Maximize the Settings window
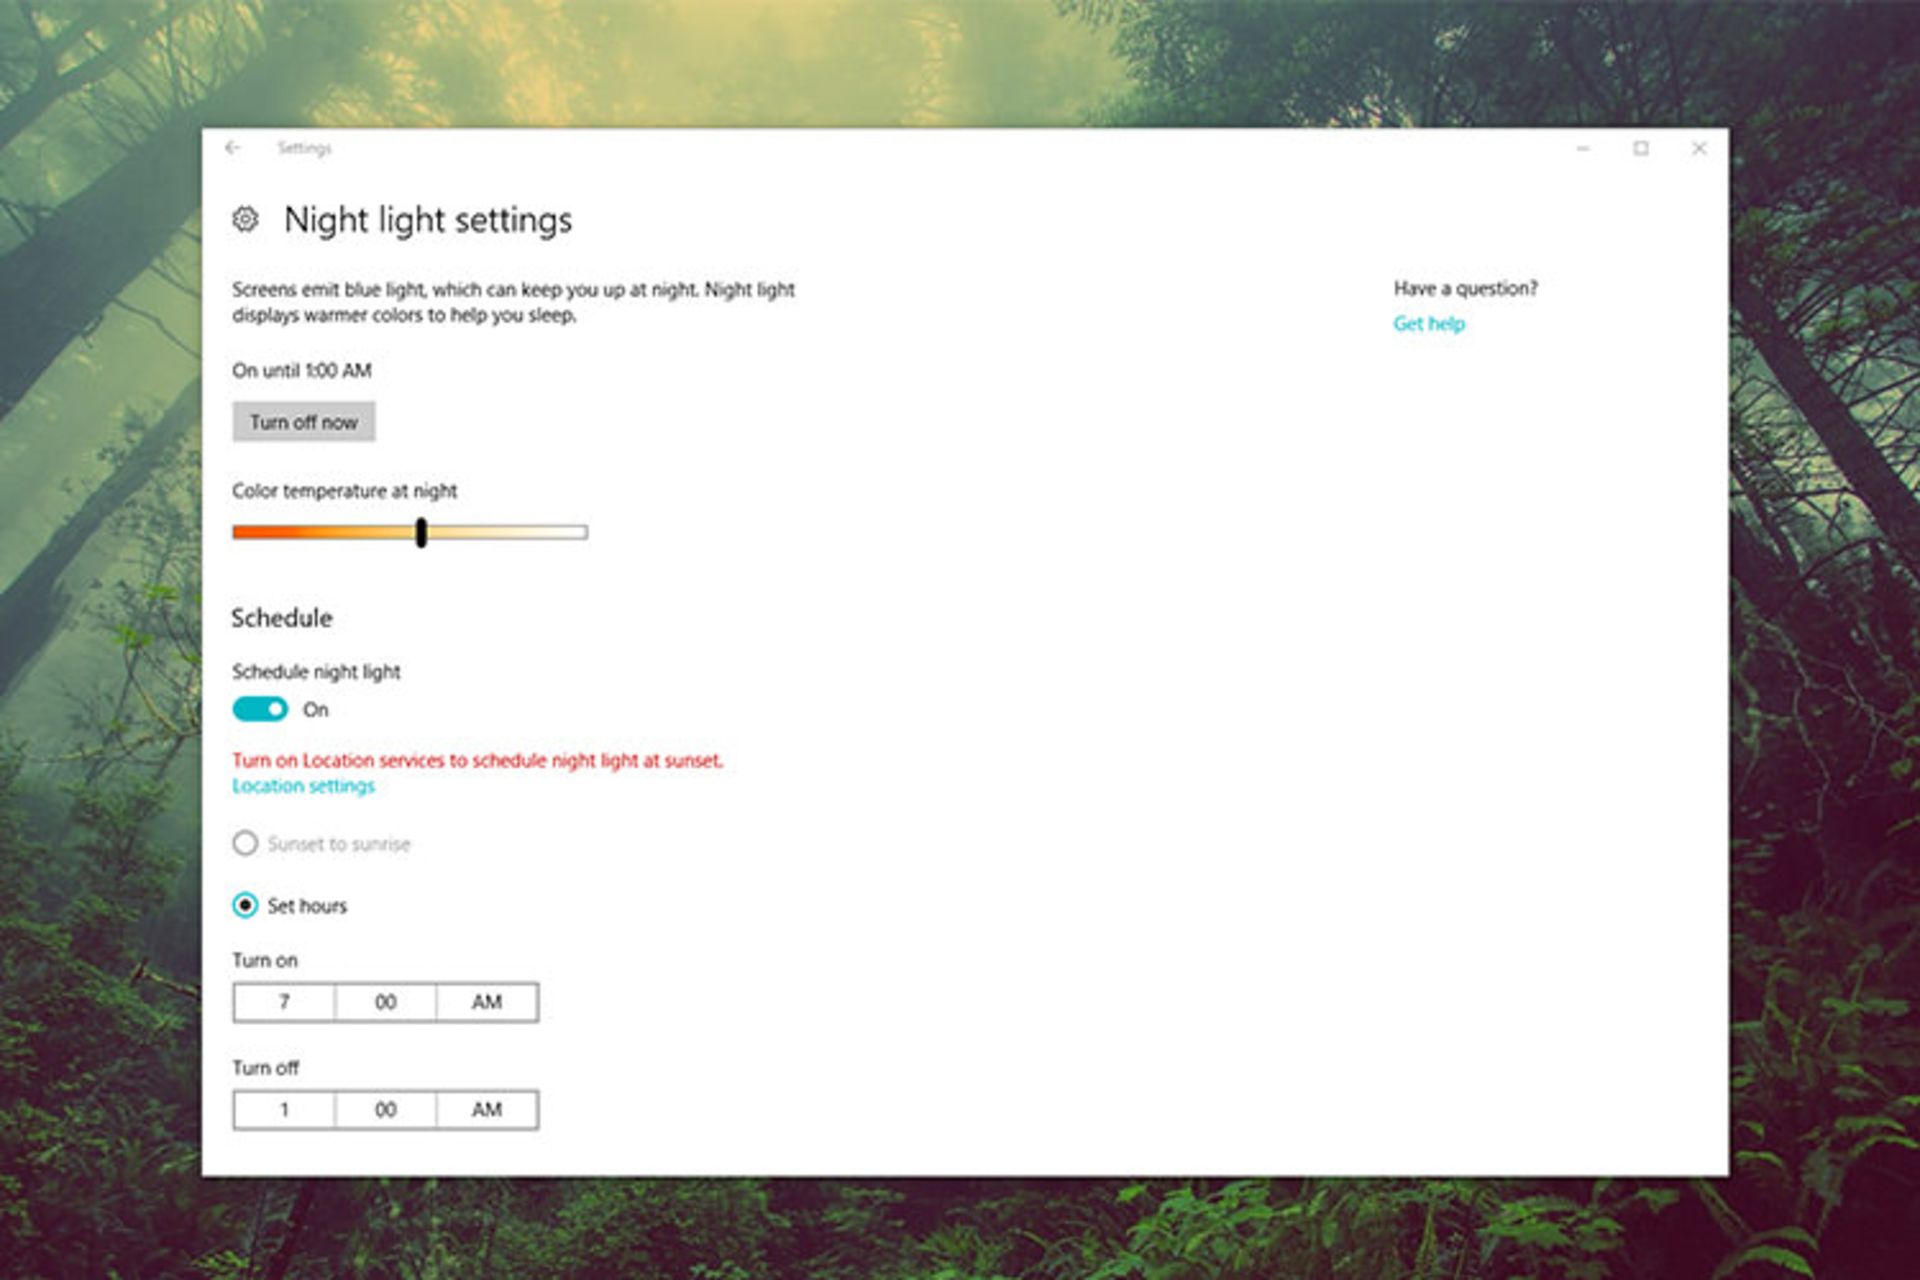The height and width of the screenshot is (1280, 1920). point(1641,148)
